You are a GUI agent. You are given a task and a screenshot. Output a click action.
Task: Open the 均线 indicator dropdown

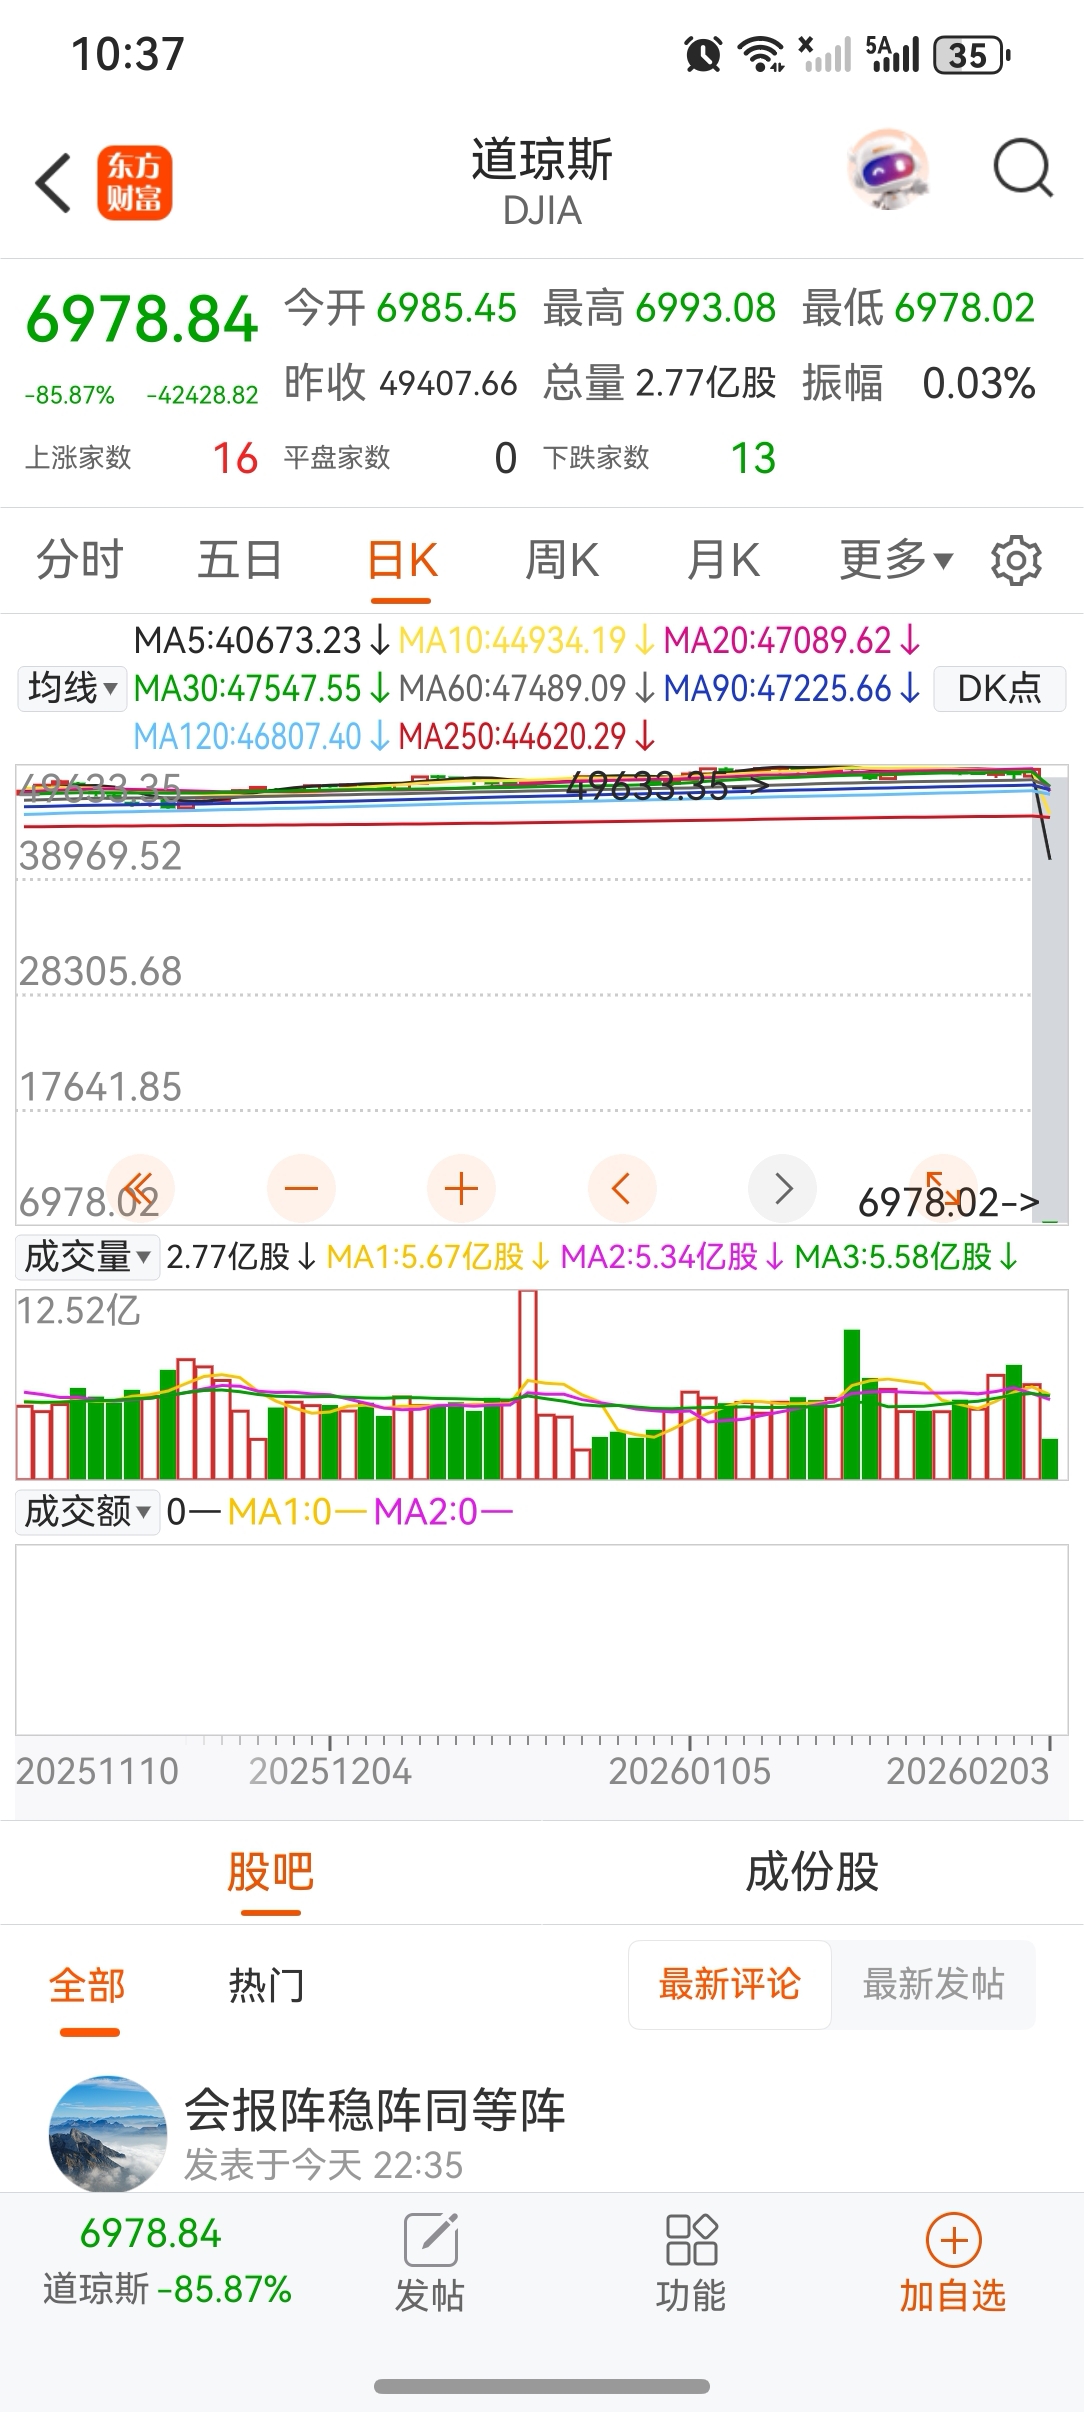pos(72,688)
